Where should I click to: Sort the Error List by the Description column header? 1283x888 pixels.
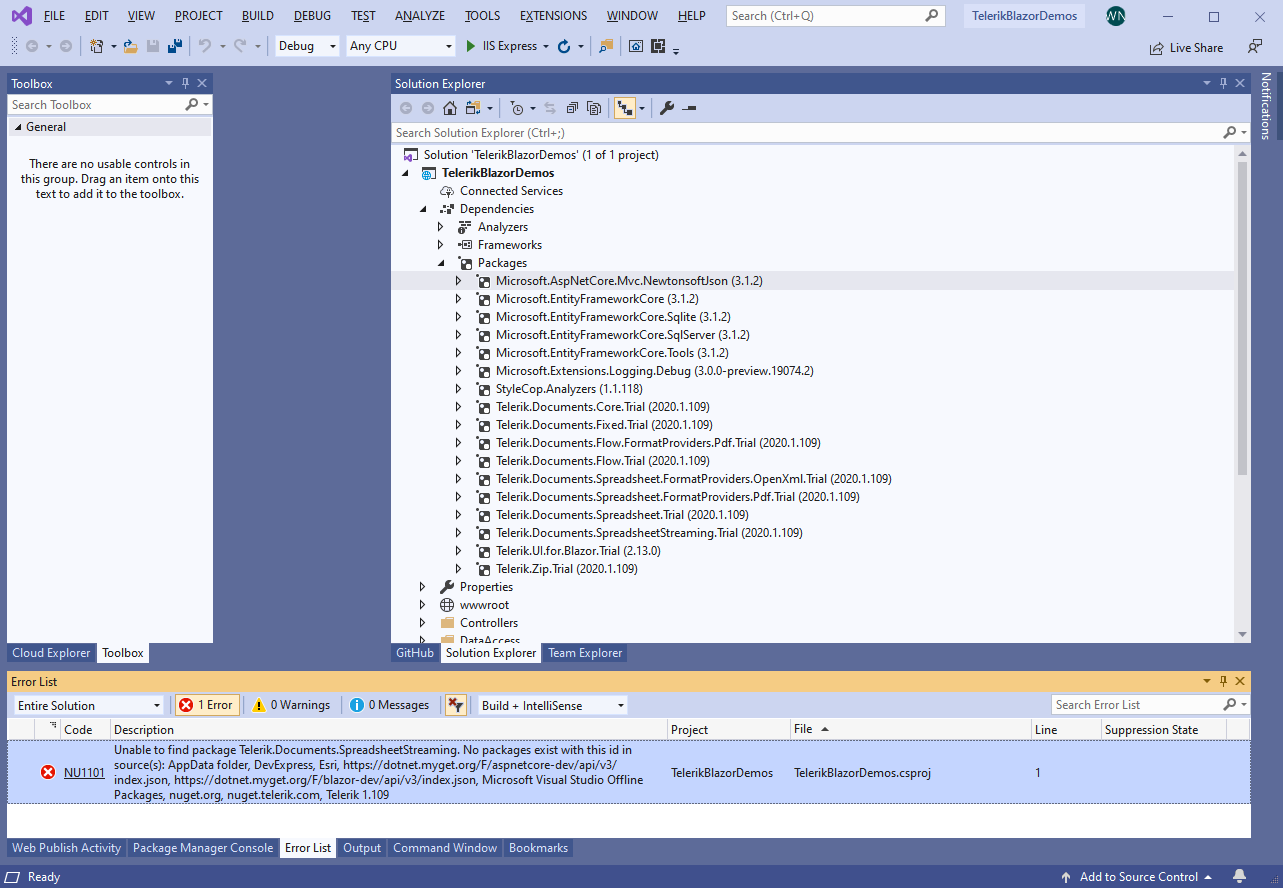pos(388,730)
